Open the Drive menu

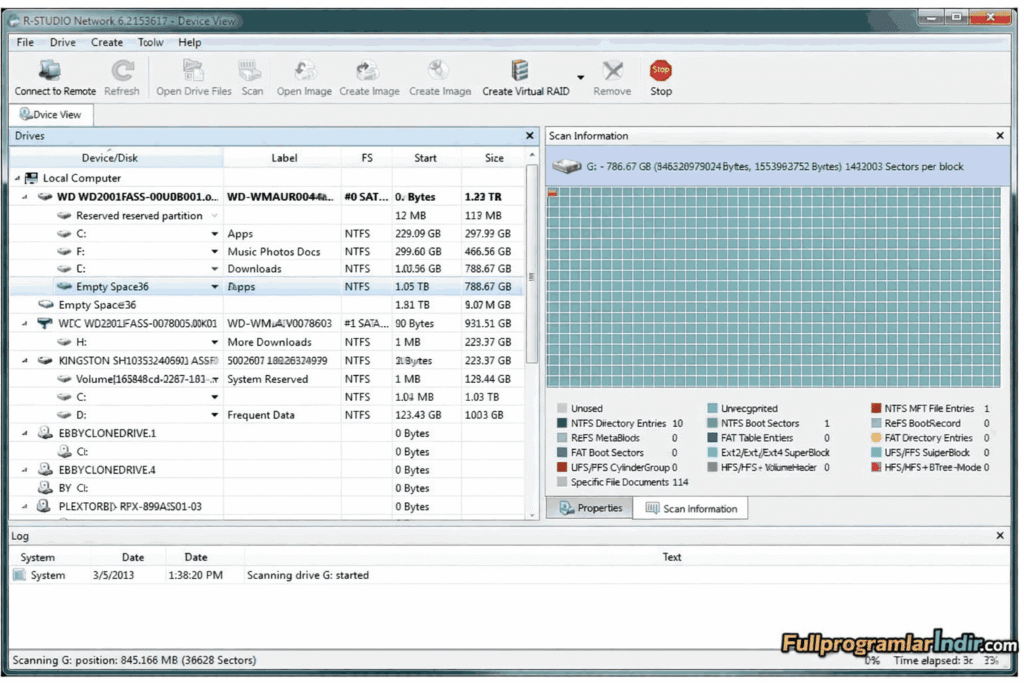click(62, 43)
